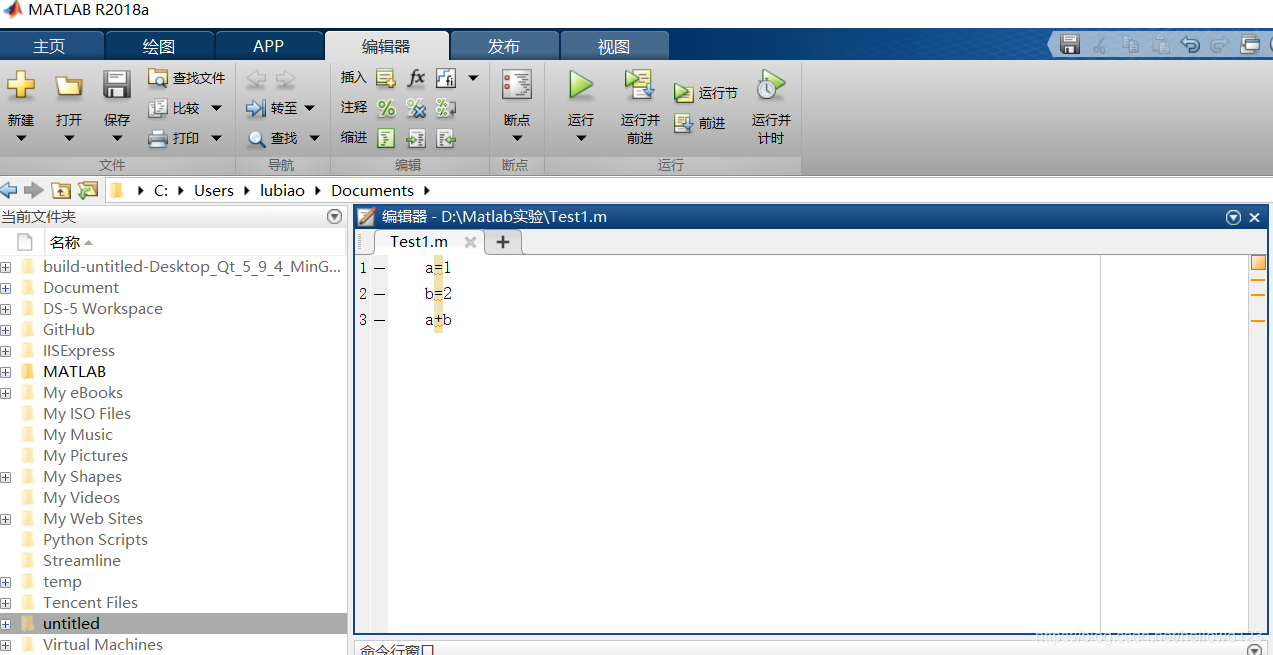
Task: Click the wrap comments icon
Action: [x=446, y=108]
